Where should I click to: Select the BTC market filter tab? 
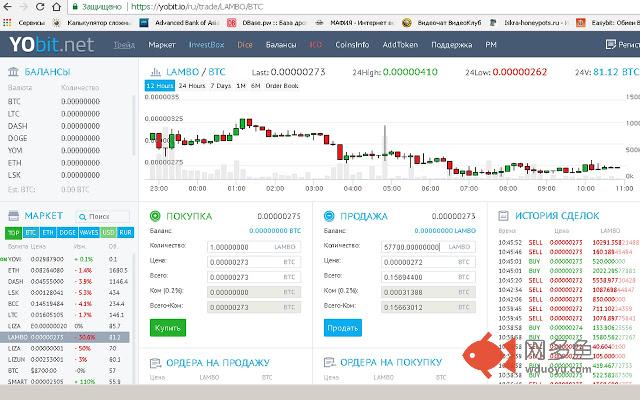click(31, 232)
